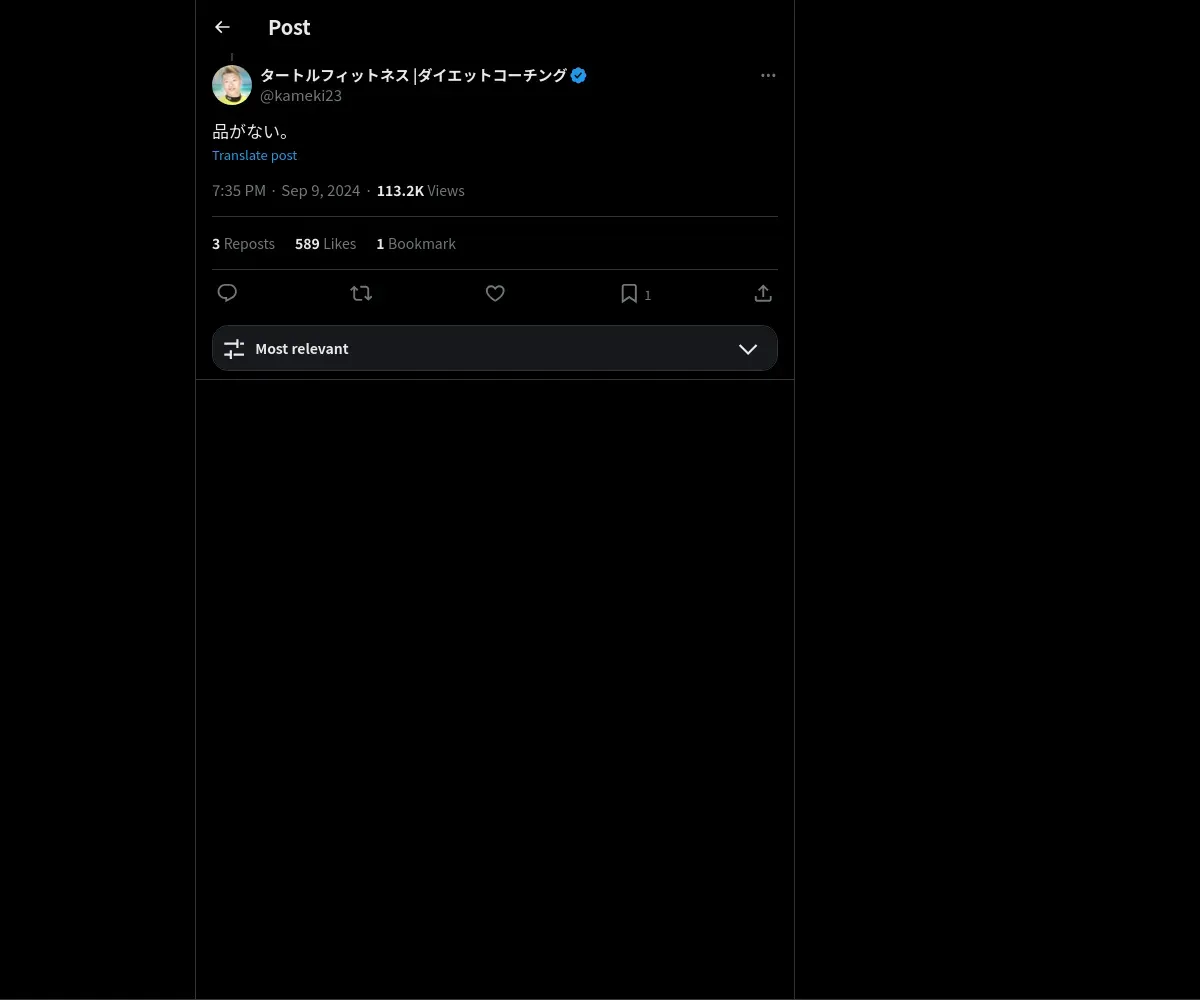Click the タートルフィットネス display name
Screen dimensions: 1200x1000
(x=413, y=76)
